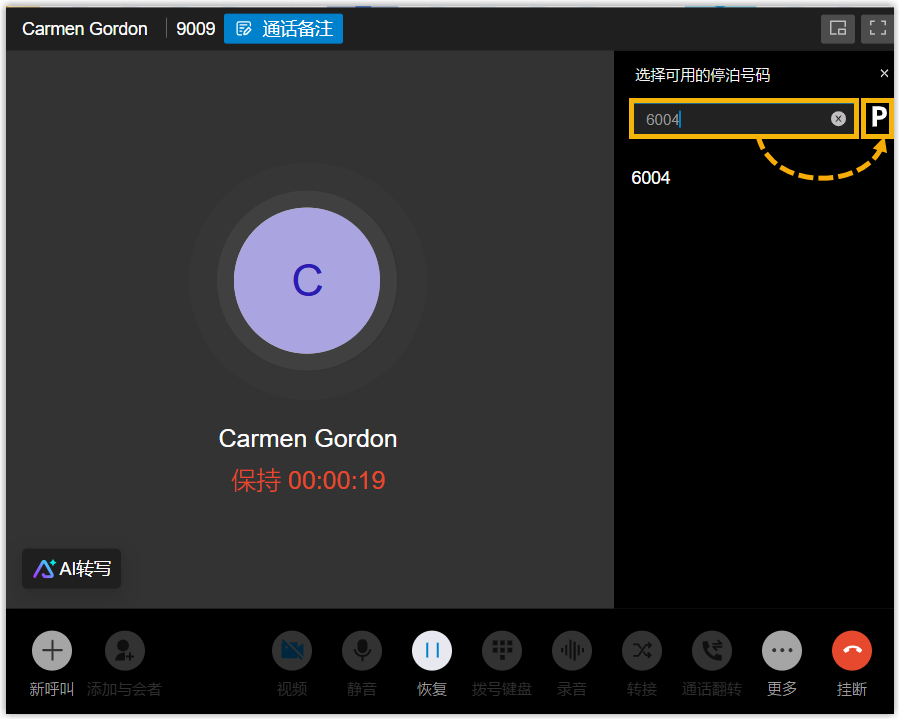Hang up the call with 挂断
Screen dimensions: 900x720
click(852, 651)
